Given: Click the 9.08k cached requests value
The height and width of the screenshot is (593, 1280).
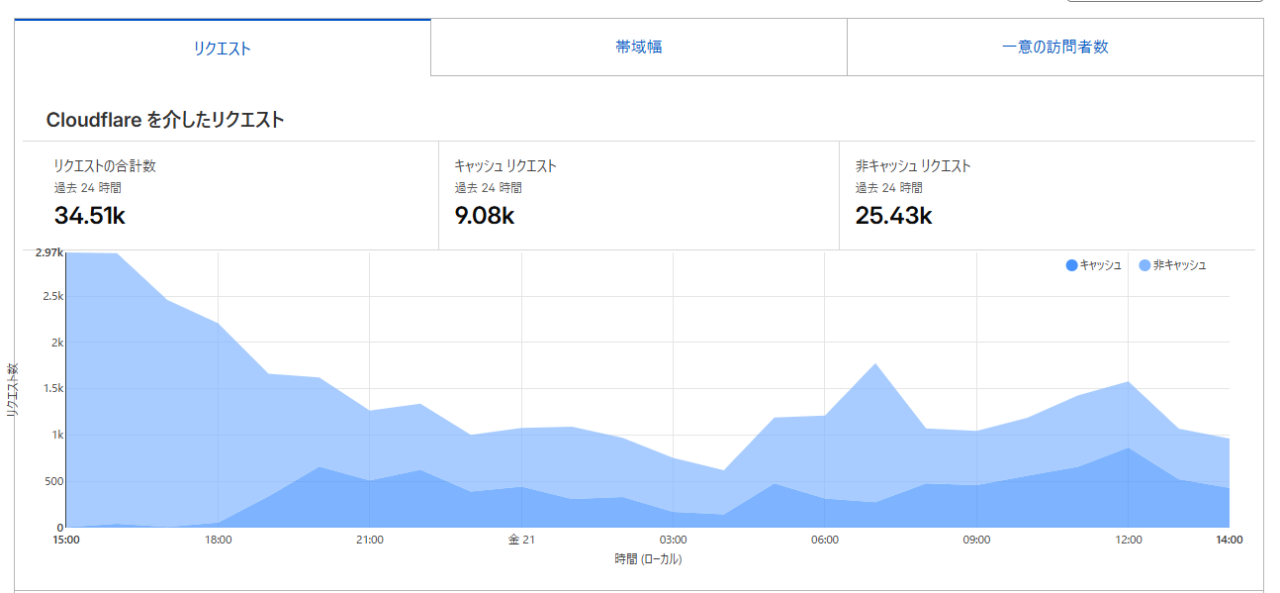Looking at the screenshot, I should click(x=484, y=215).
